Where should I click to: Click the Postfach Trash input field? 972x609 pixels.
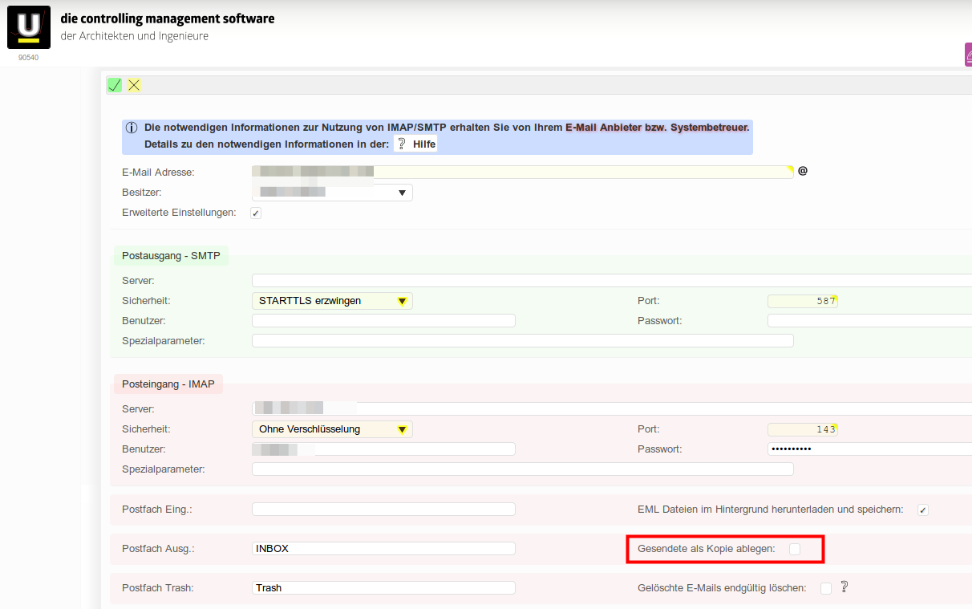pyautogui.click(x=384, y=588)
